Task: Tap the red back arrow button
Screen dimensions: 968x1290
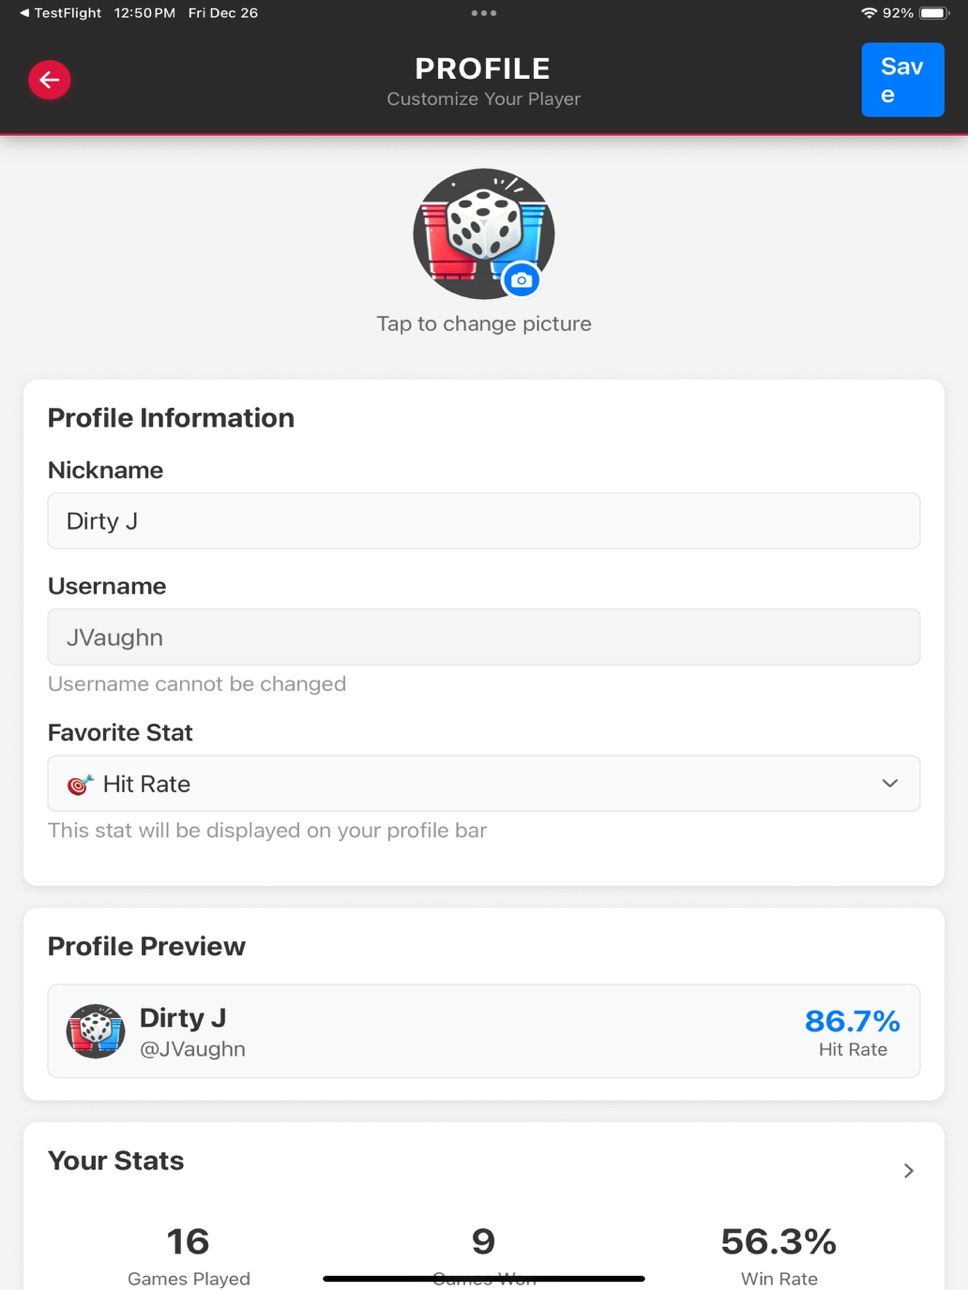Action: (49, 80)
